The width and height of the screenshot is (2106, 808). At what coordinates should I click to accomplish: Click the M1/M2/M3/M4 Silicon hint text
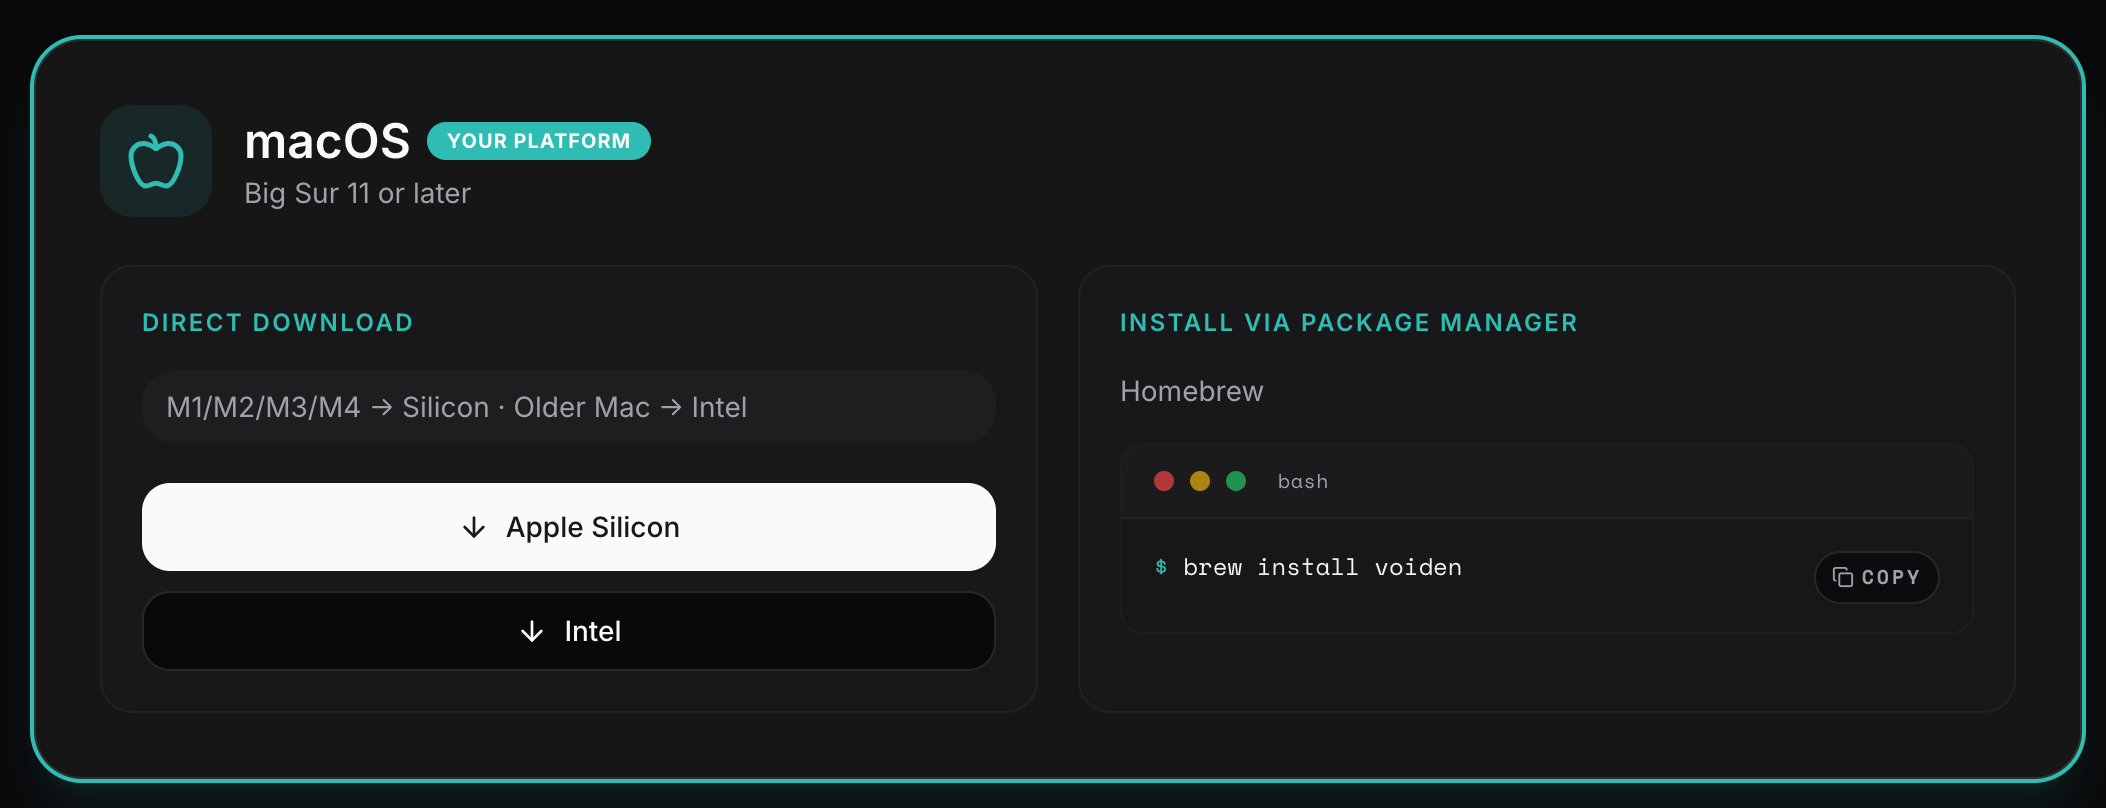(x=457, y=407)
